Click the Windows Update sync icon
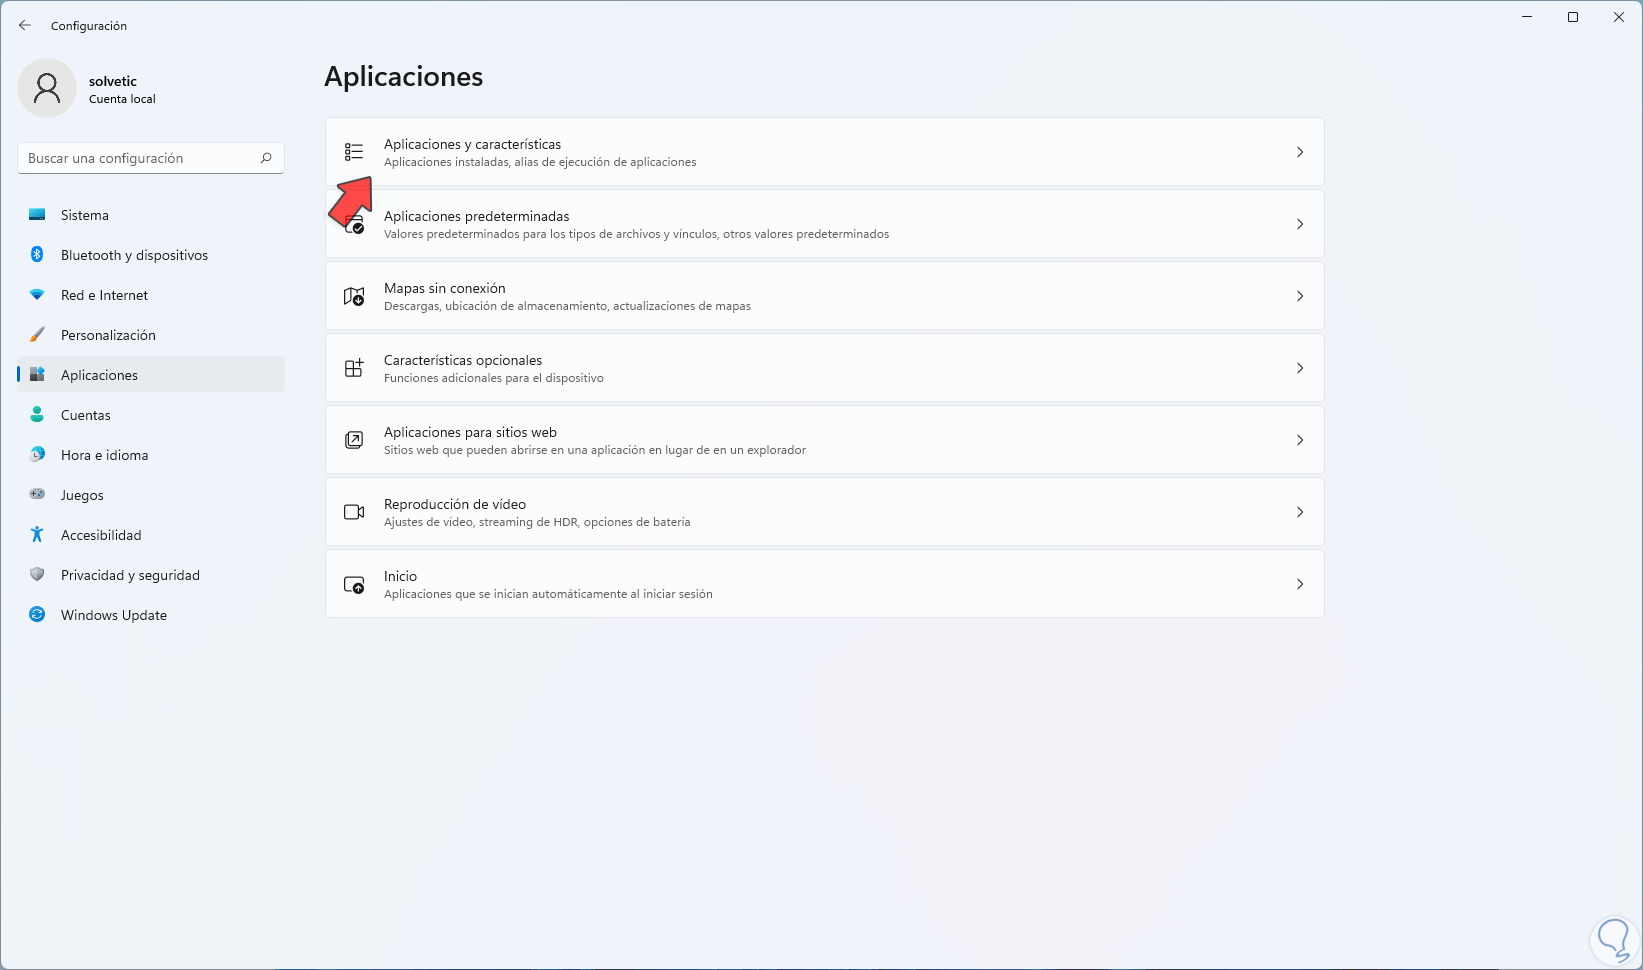 pos(37,615)
